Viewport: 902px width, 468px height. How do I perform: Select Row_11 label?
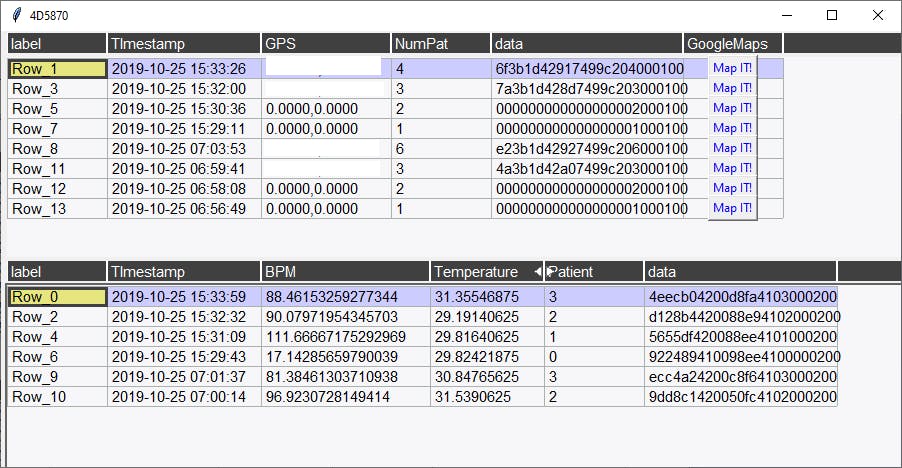tap(58, 169)
